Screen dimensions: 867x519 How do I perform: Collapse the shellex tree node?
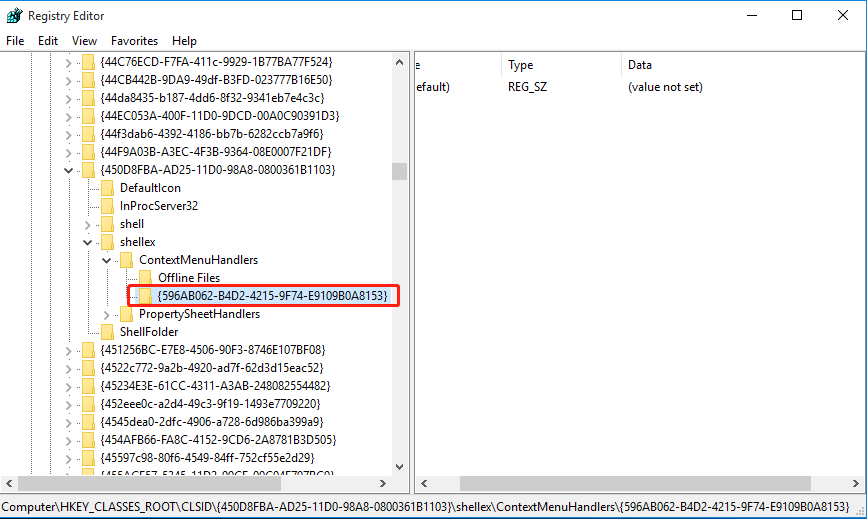pos(88,242)
